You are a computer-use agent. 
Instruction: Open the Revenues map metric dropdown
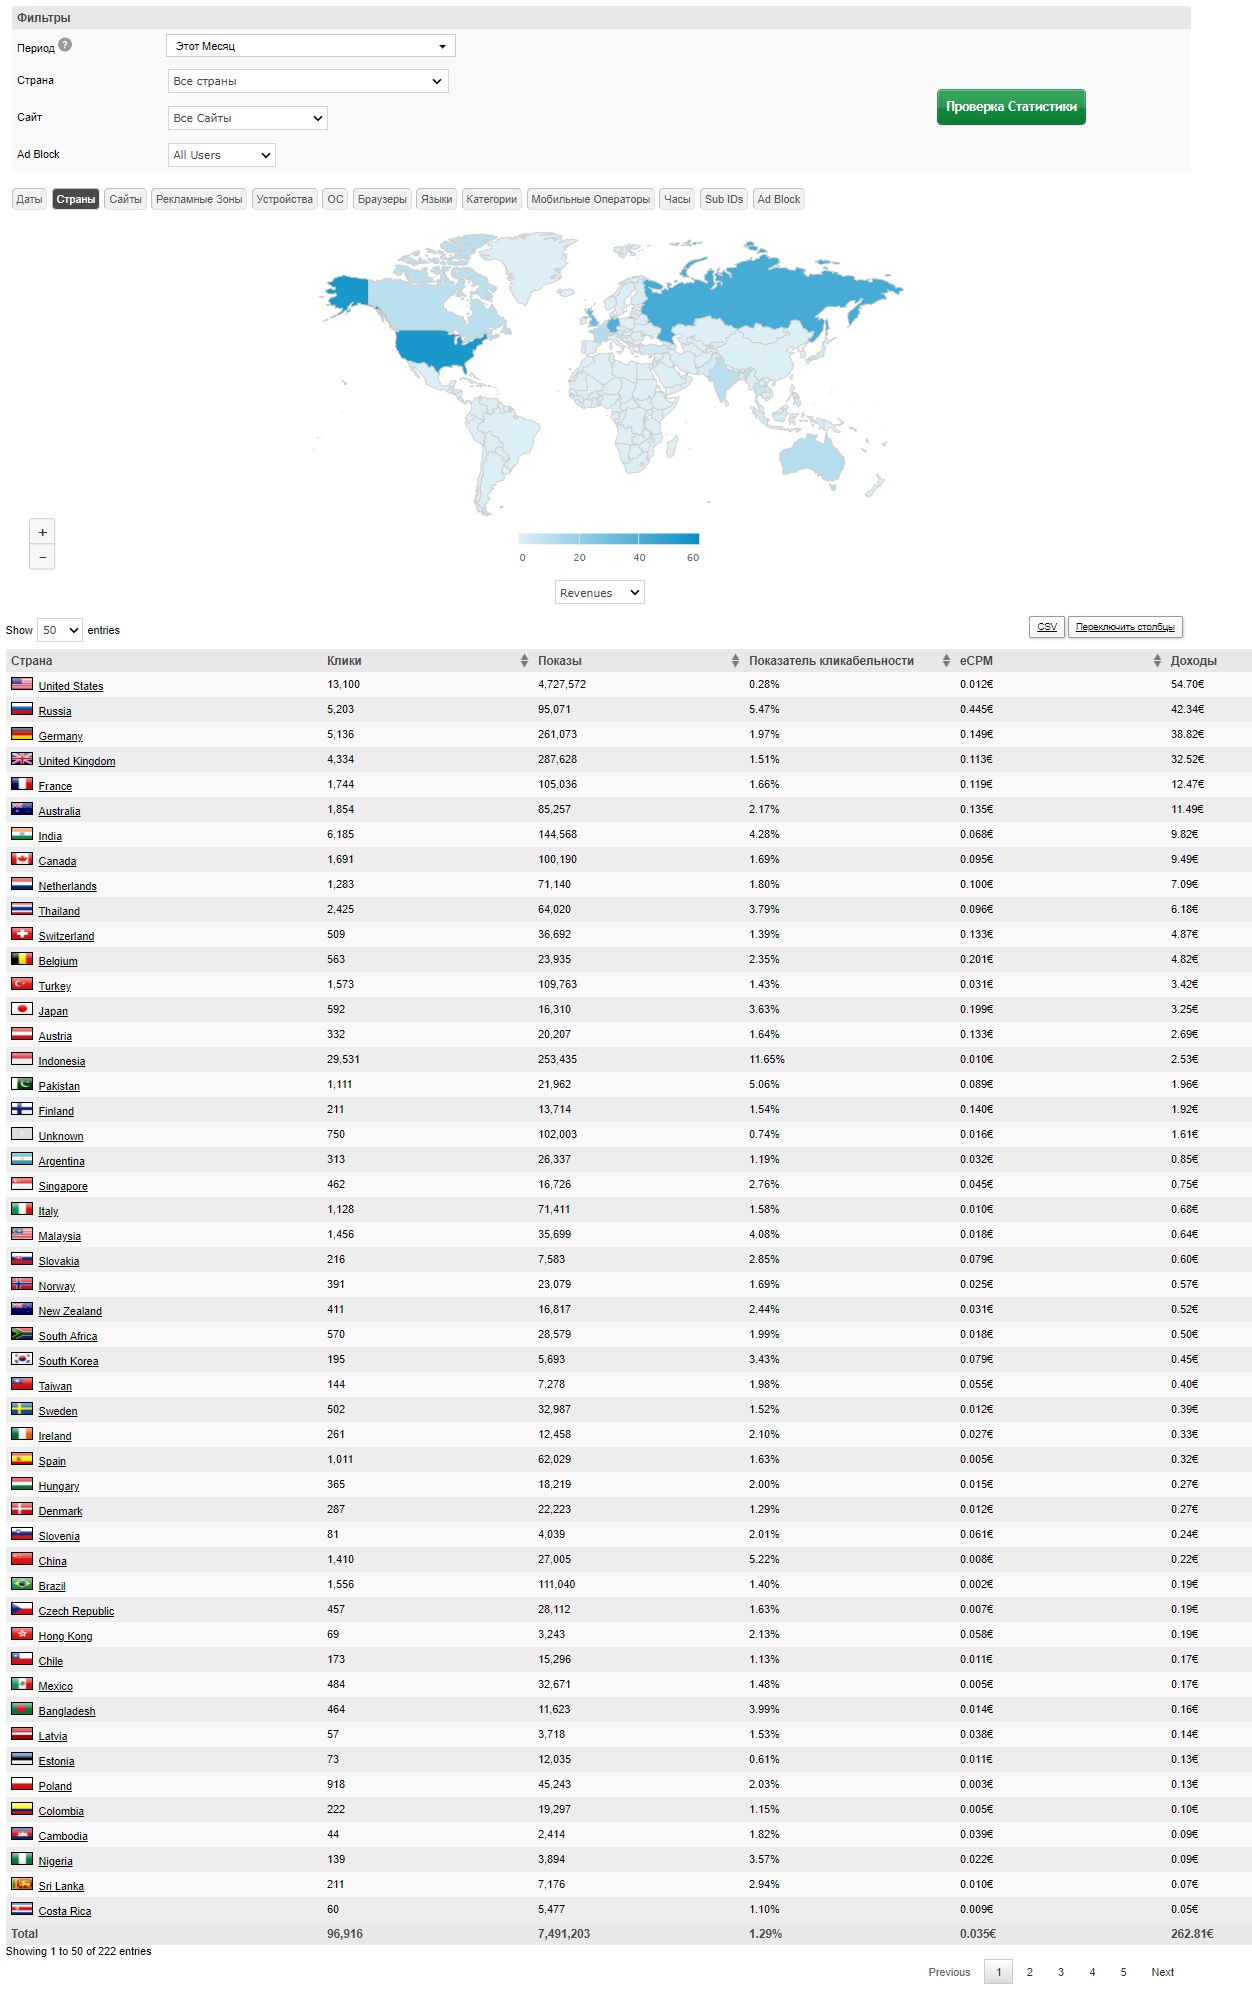[599, 593]
